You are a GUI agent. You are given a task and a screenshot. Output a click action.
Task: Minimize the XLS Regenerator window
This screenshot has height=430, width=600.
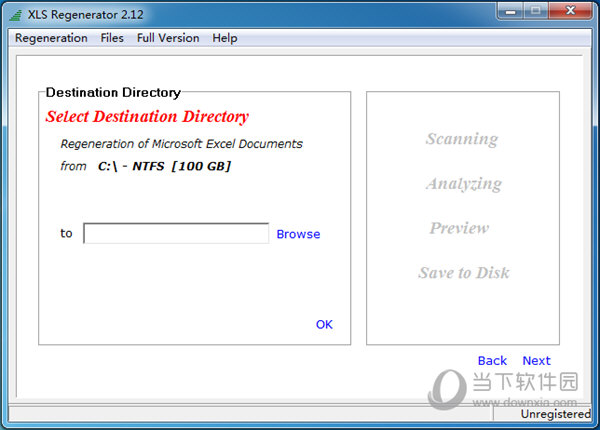point(512,11)
